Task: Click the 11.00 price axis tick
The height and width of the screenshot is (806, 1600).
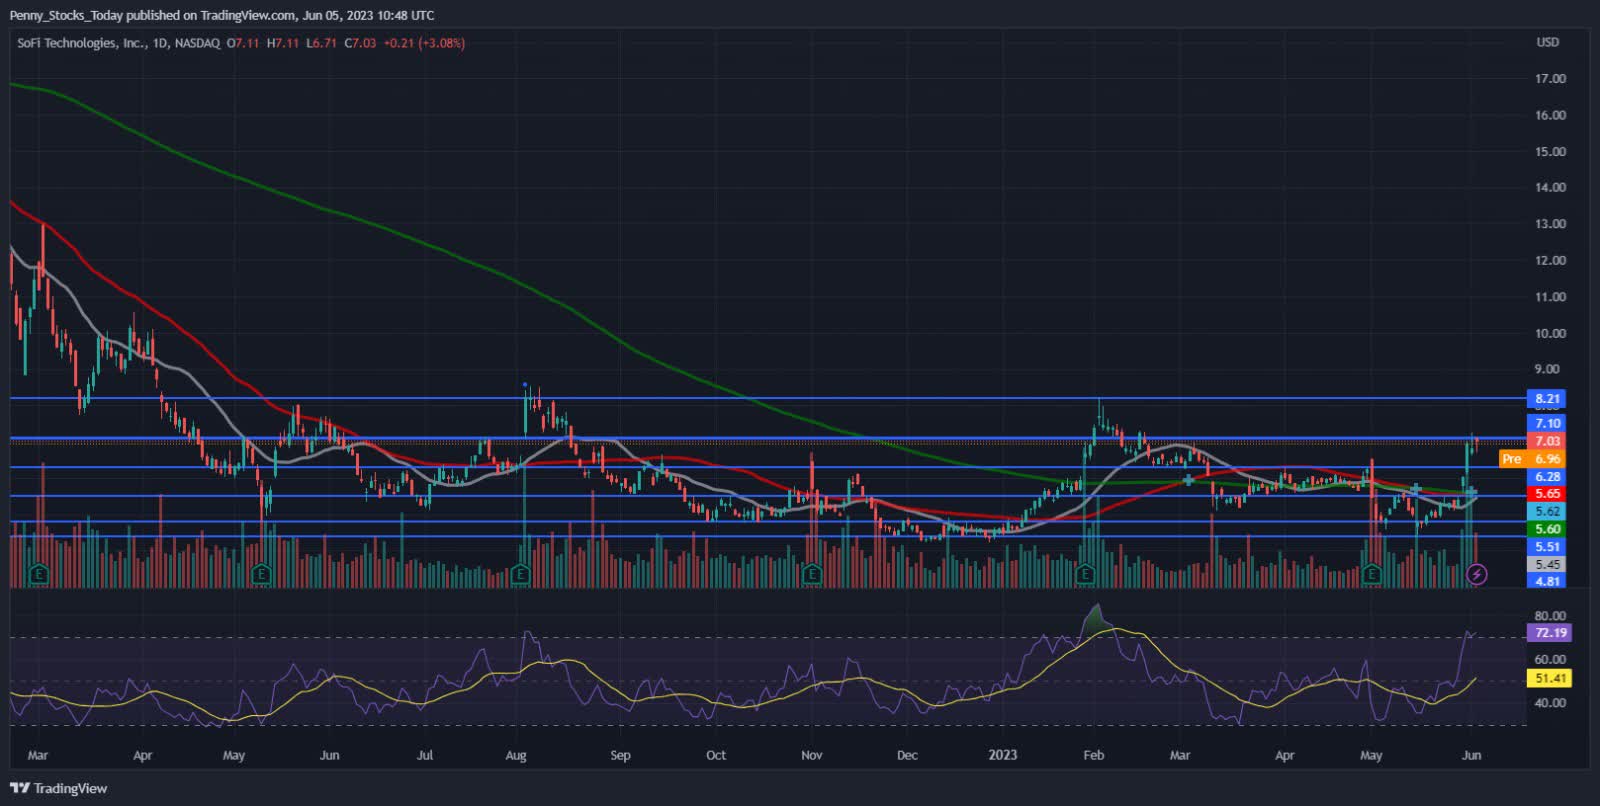Action: (x=1550, y=297)
